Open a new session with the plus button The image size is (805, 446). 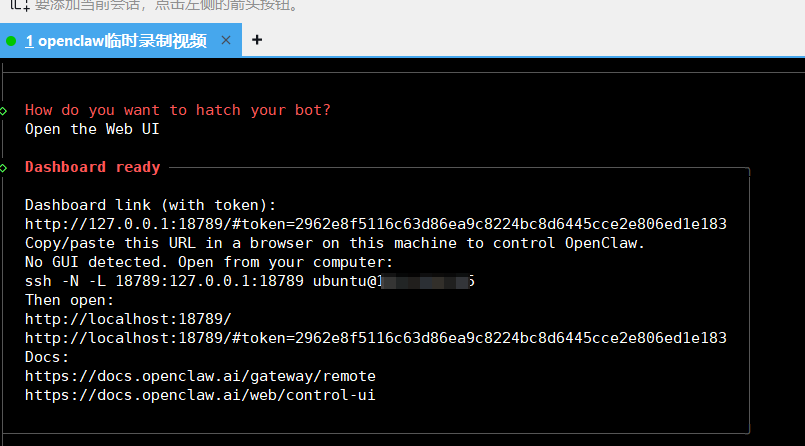coord(257,40)
